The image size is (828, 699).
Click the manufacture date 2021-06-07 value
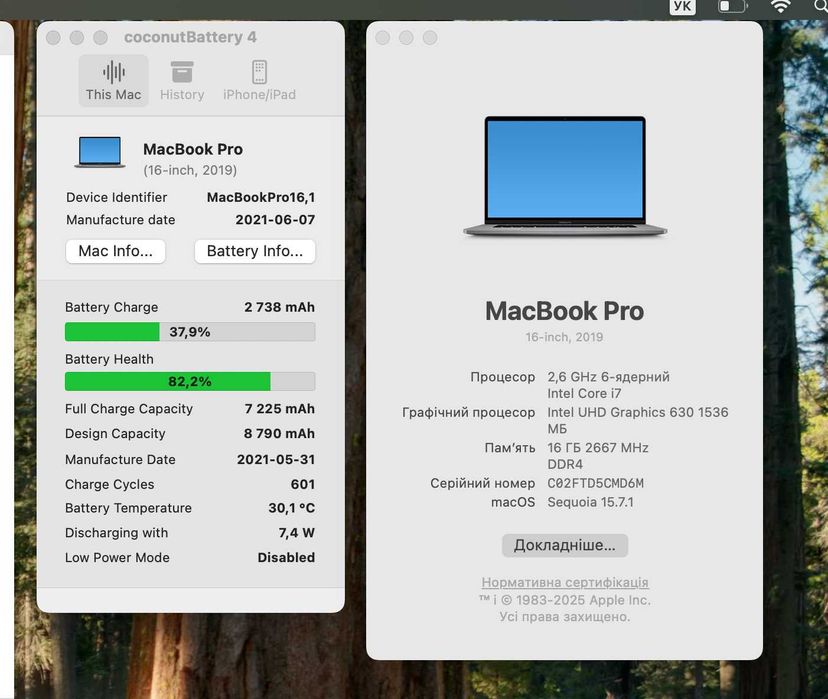[x=275, y=220]
